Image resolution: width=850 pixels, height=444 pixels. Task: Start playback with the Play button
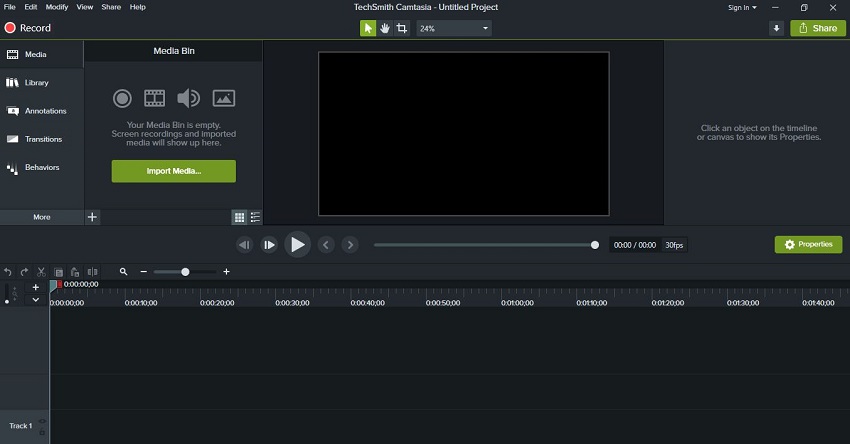[297, 244]
